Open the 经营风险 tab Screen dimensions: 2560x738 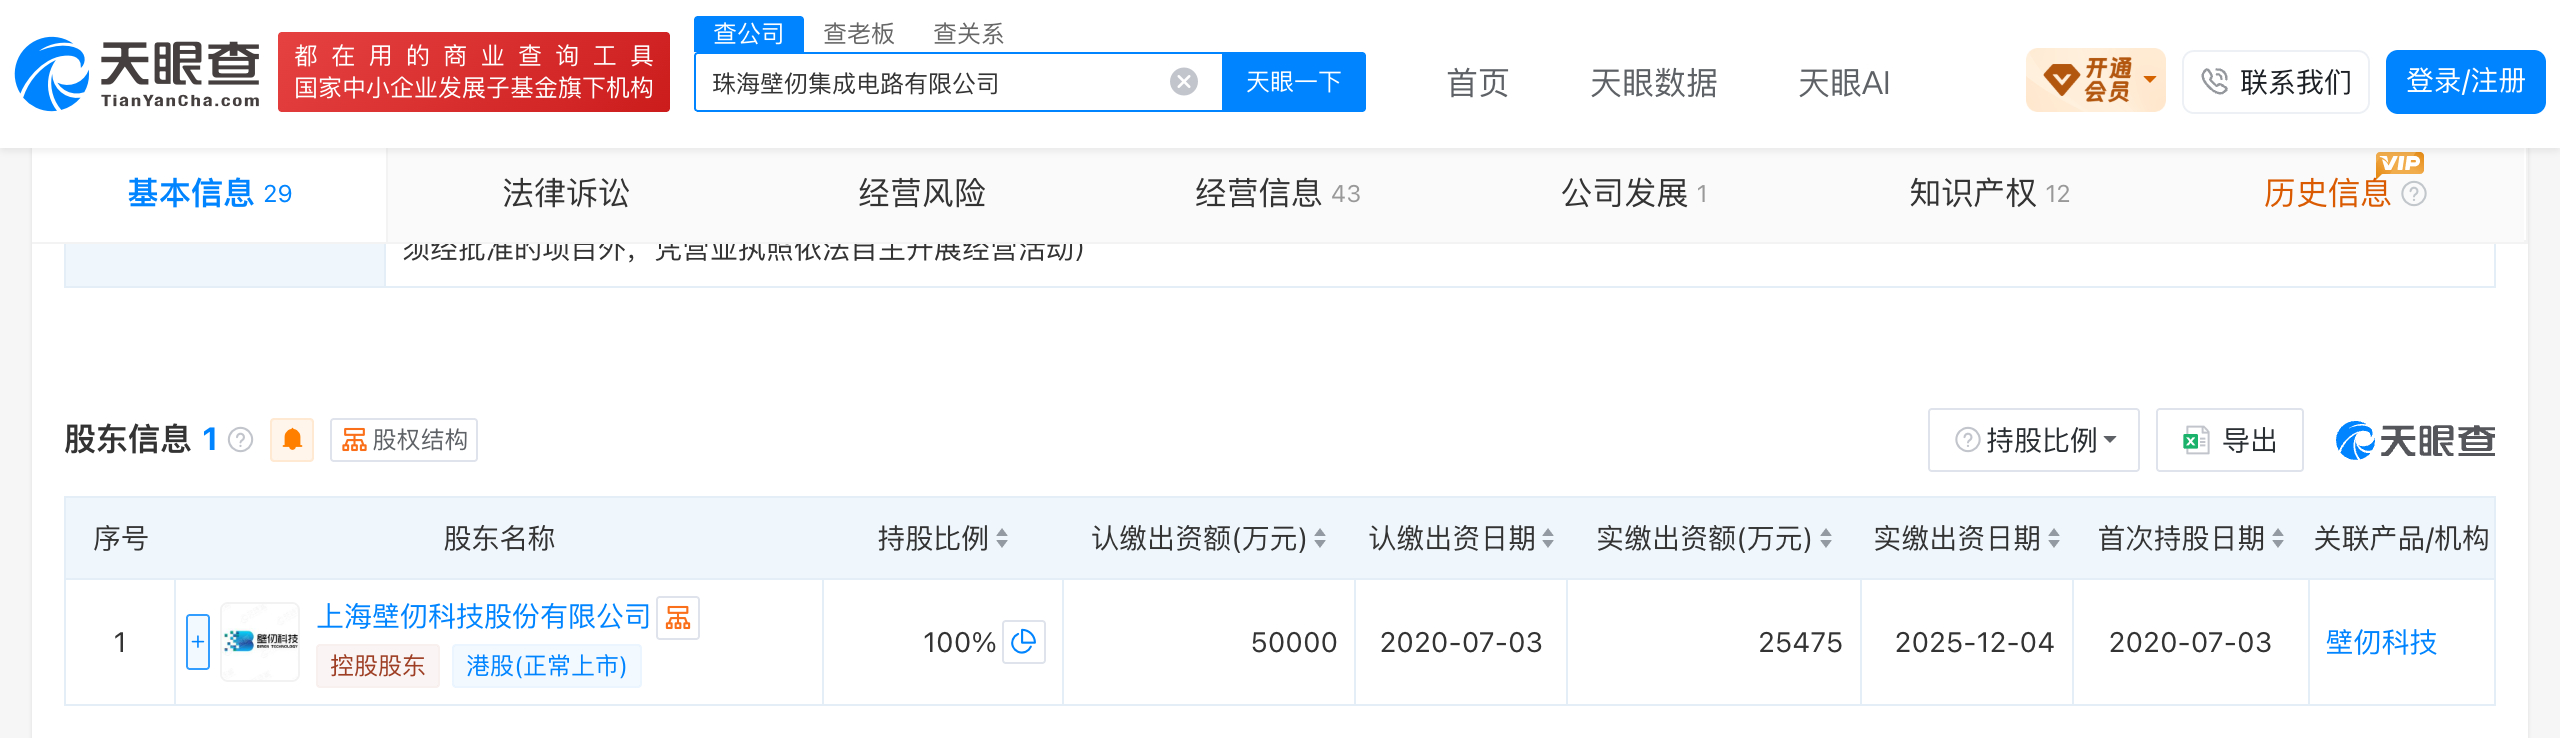(x=922, y=194)
